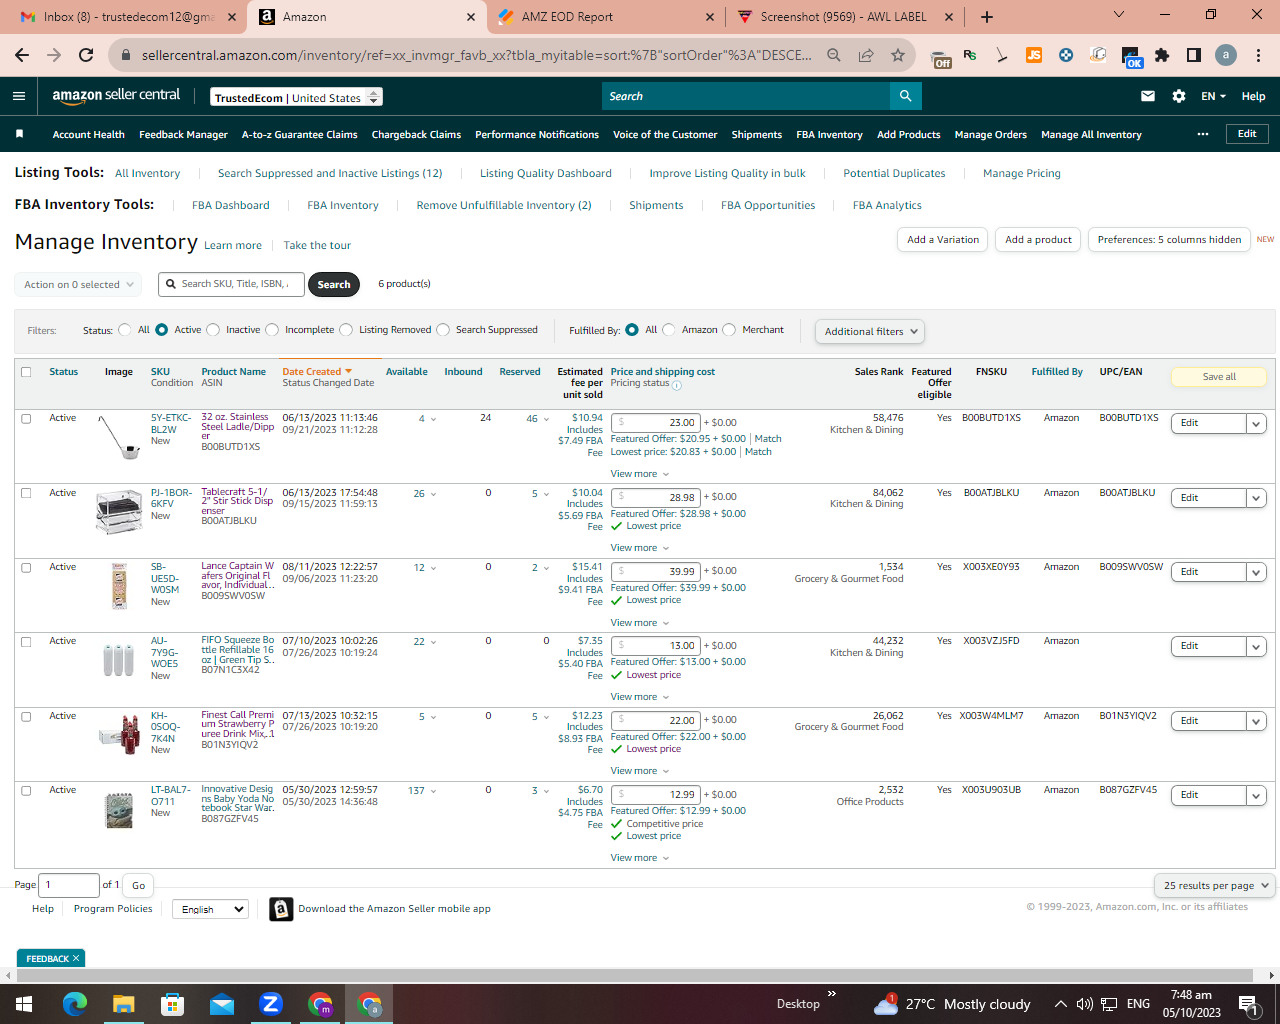Open Preferences: 5 columns hidden

coord(1169,239)
